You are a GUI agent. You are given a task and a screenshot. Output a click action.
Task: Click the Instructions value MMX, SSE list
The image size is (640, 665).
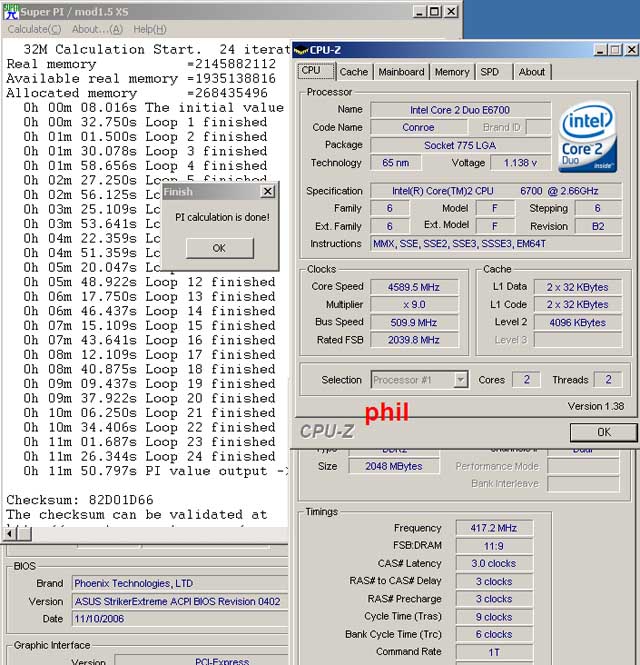(x=495, y=244)
